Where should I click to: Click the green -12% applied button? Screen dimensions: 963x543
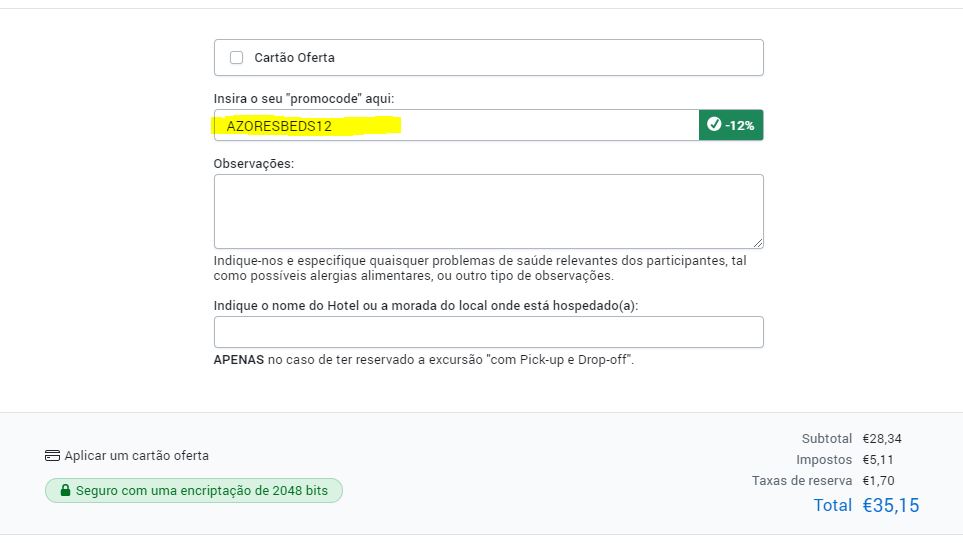[x=731, y=125]
